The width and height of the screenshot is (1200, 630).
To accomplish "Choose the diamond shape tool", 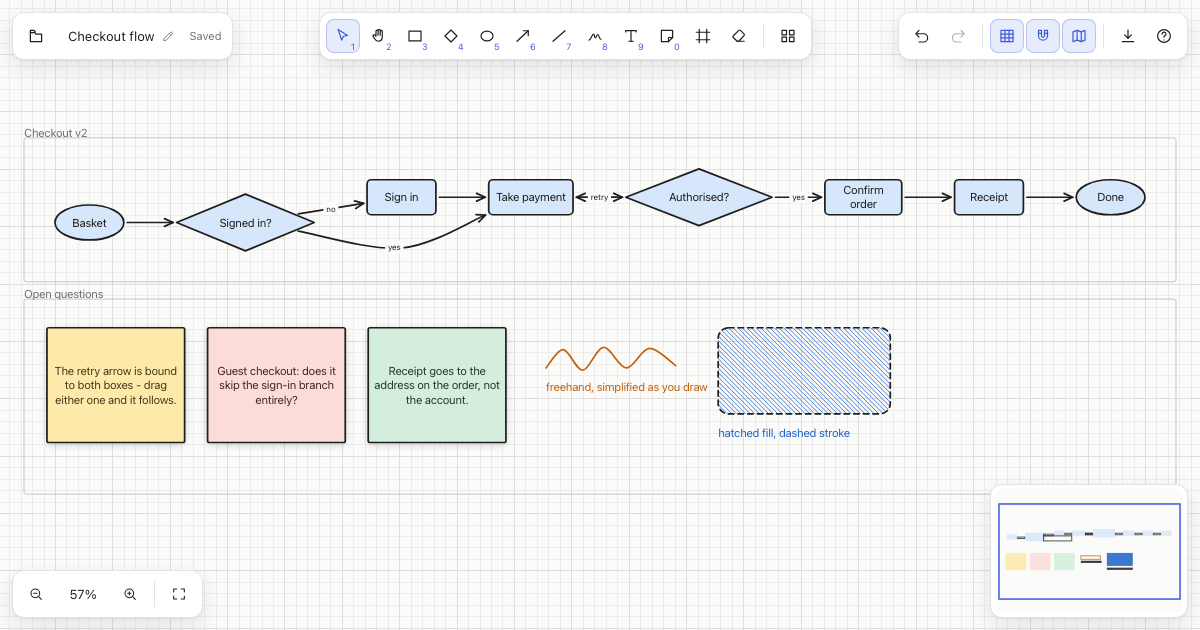I will (x=451, y=36).
